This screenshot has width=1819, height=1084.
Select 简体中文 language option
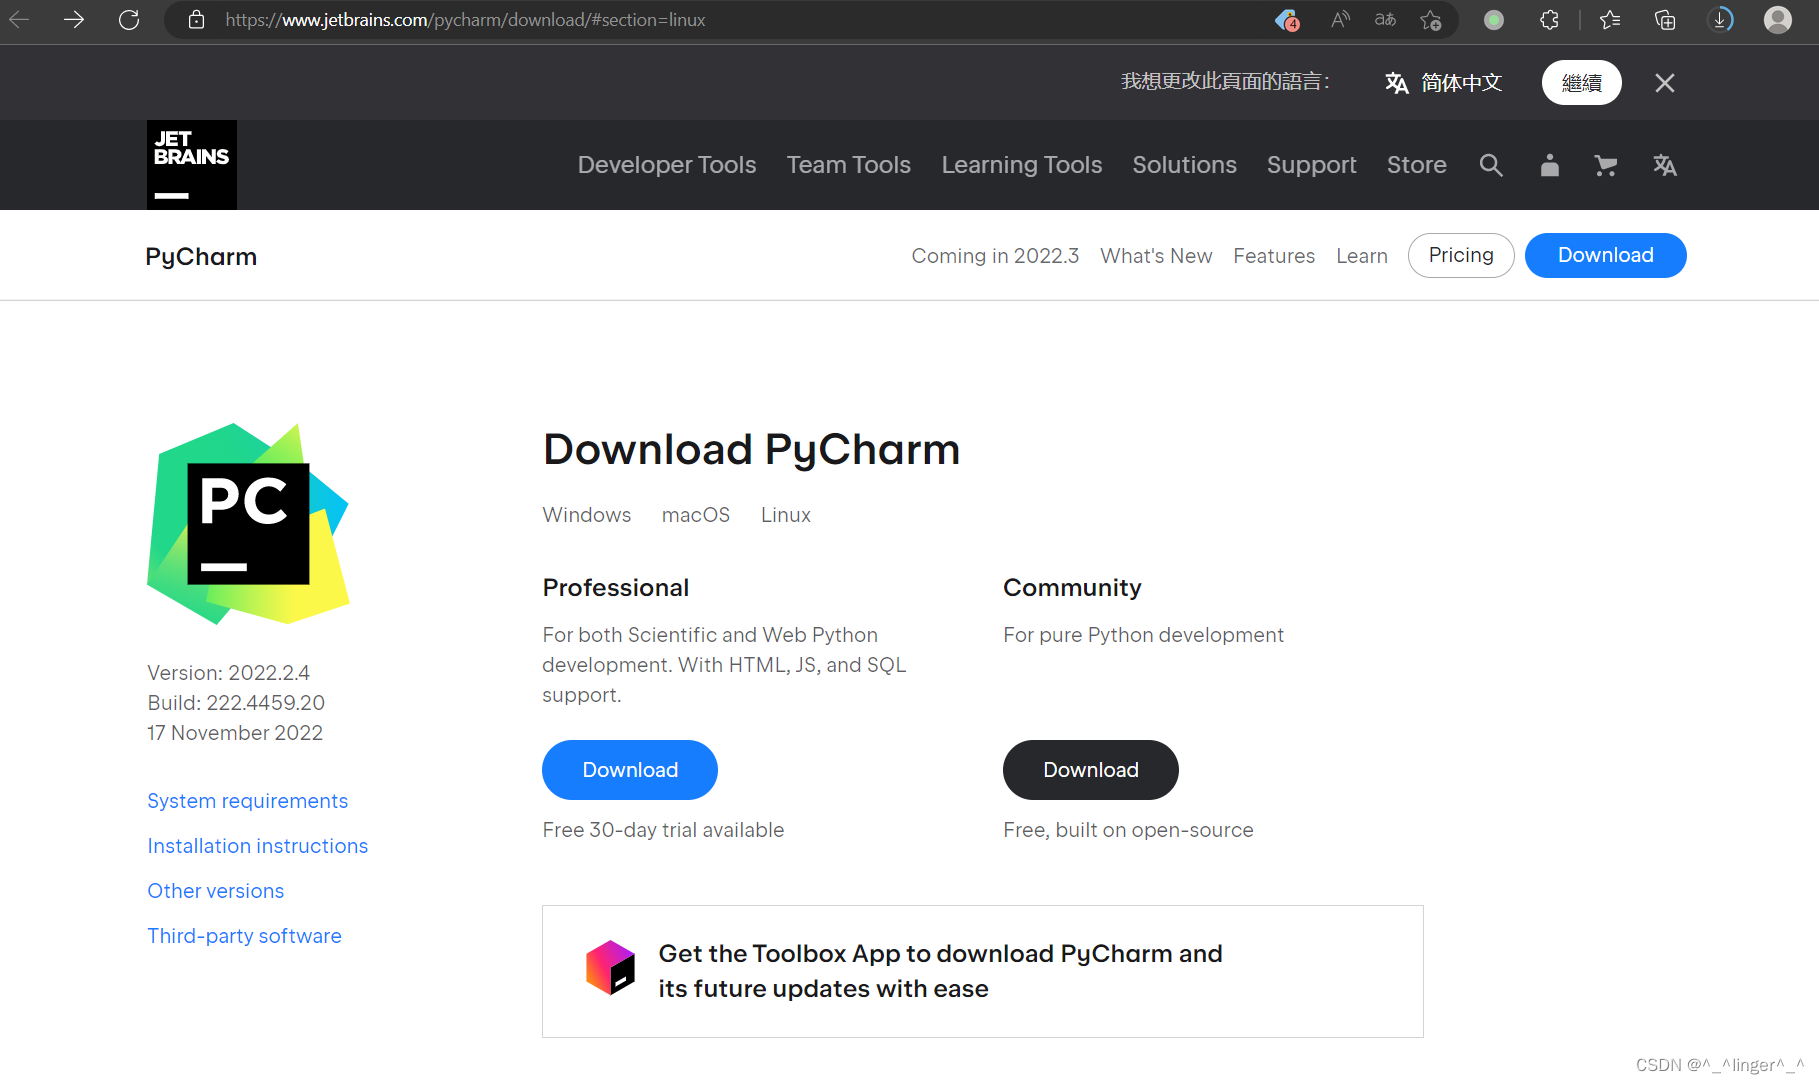click(1443, 83)
